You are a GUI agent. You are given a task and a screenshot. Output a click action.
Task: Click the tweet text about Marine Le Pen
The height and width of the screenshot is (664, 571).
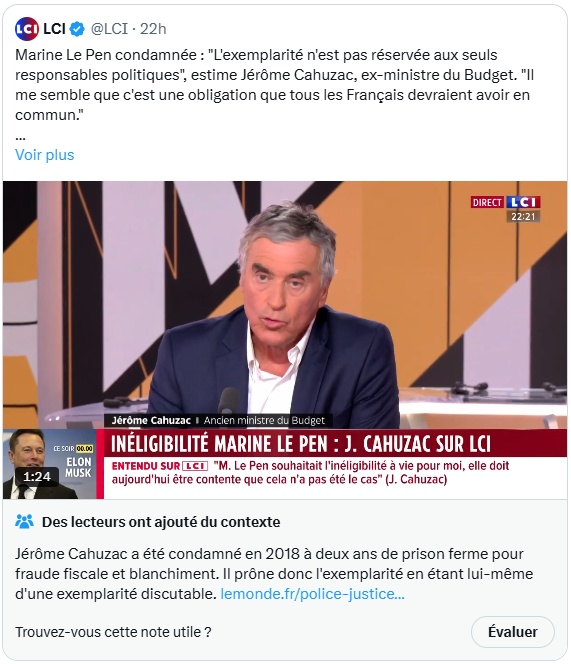pyautogui.click(x=274, y=85)
